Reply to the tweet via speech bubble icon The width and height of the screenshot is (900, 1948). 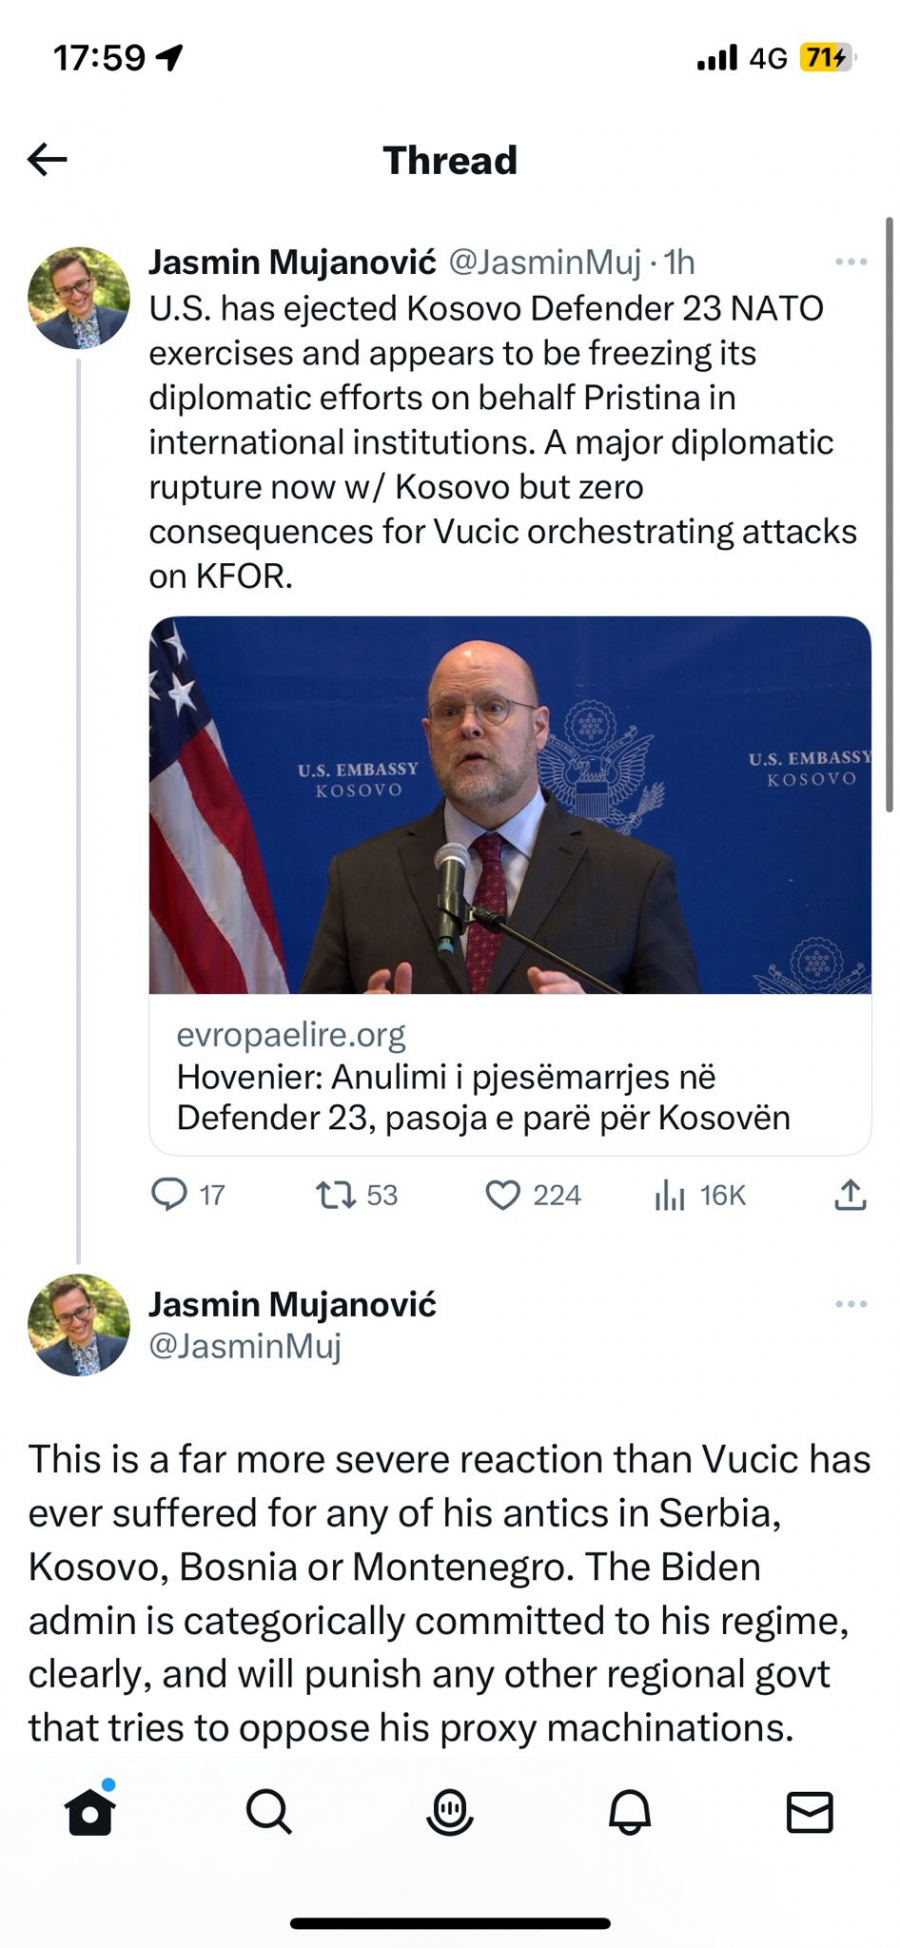pyautogui.click(x=171, y=1194)
